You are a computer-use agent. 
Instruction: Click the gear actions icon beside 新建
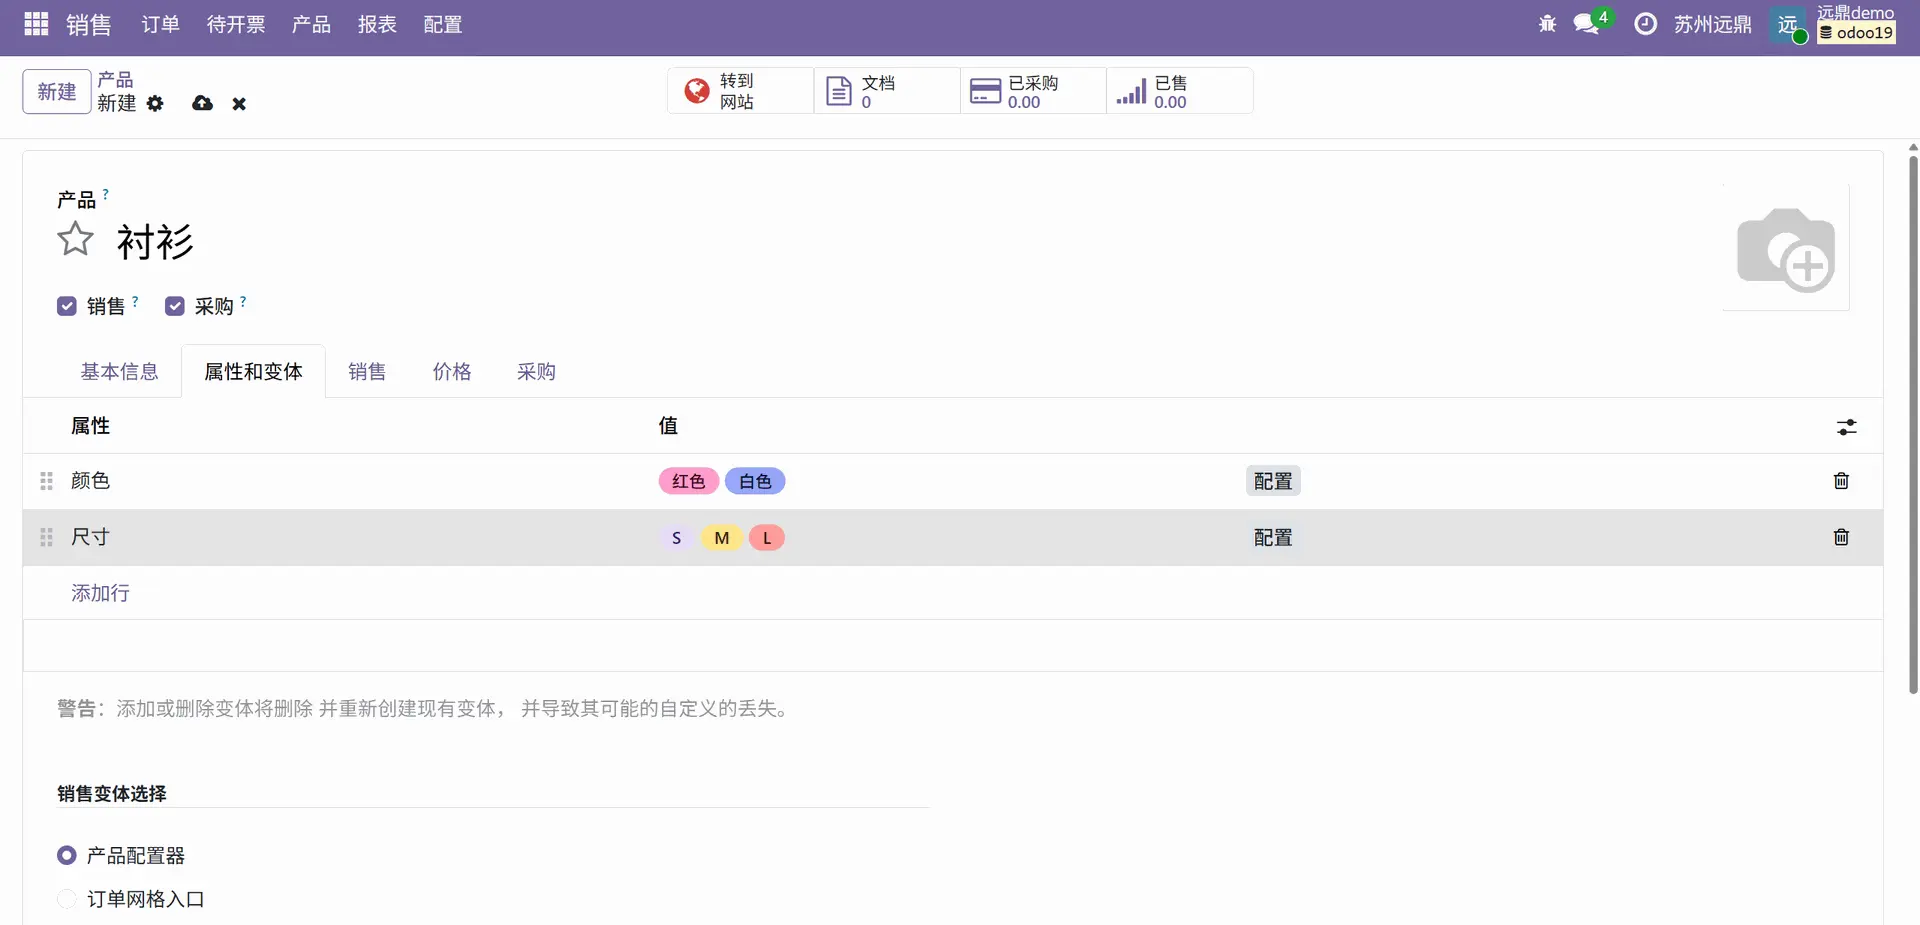(x=155, y=103)
